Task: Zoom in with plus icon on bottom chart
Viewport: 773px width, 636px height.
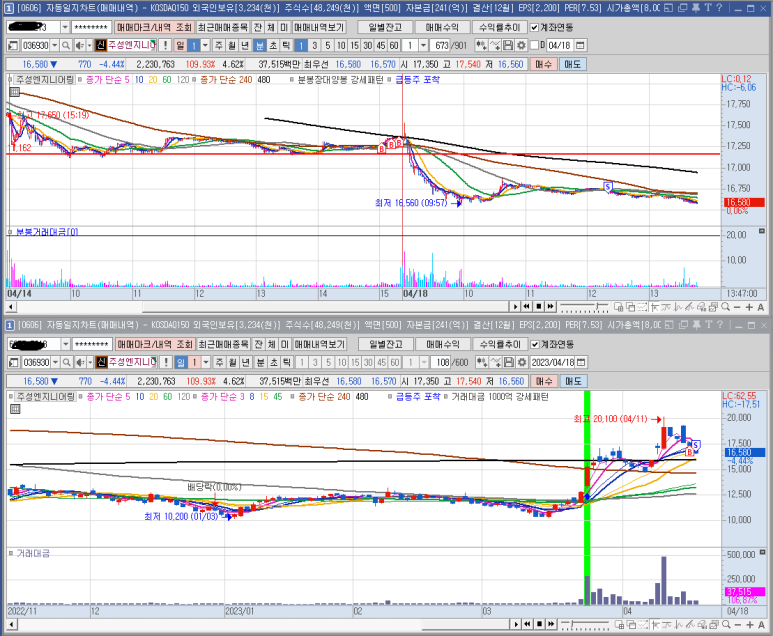Action: [x=749, y=625]
